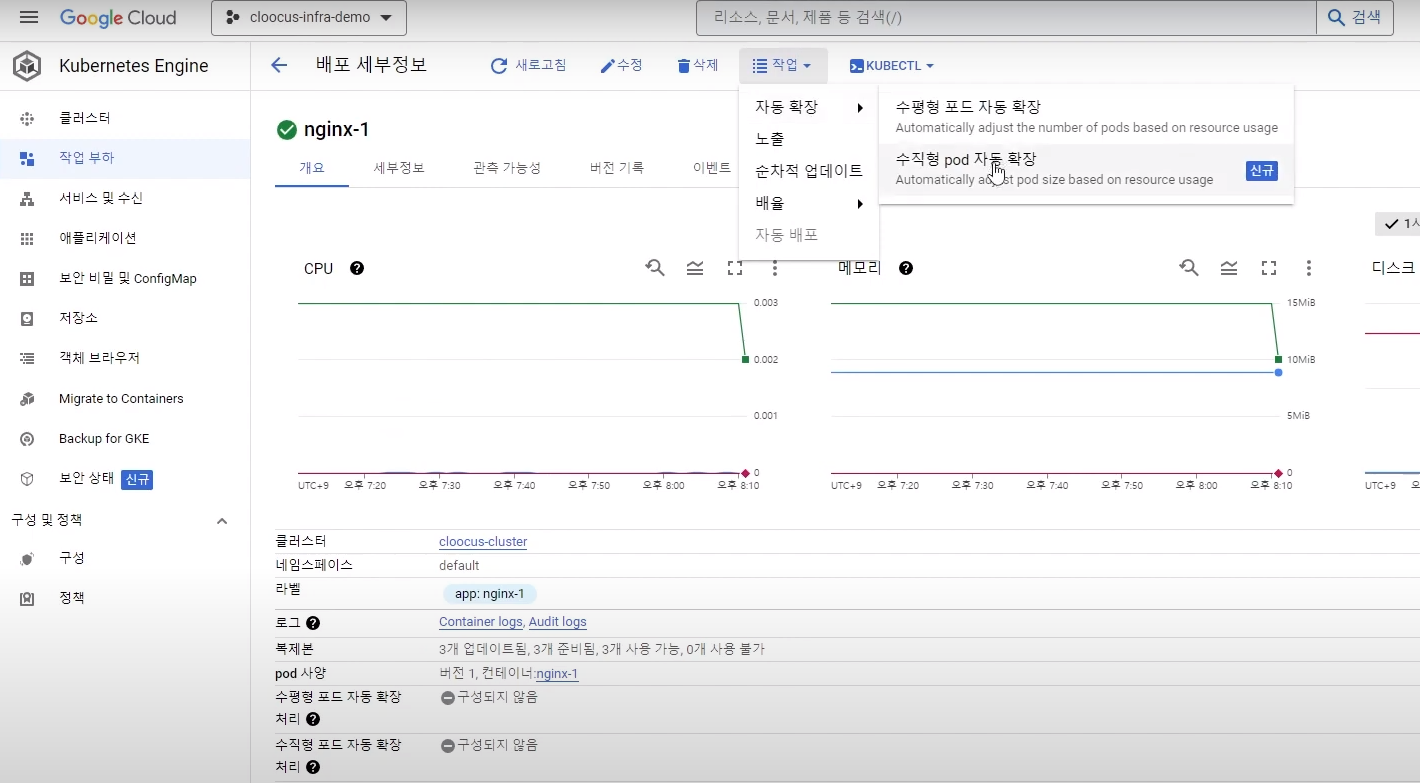Open 정책 in the sidebar
The image size is (1420, 783).
125,598
